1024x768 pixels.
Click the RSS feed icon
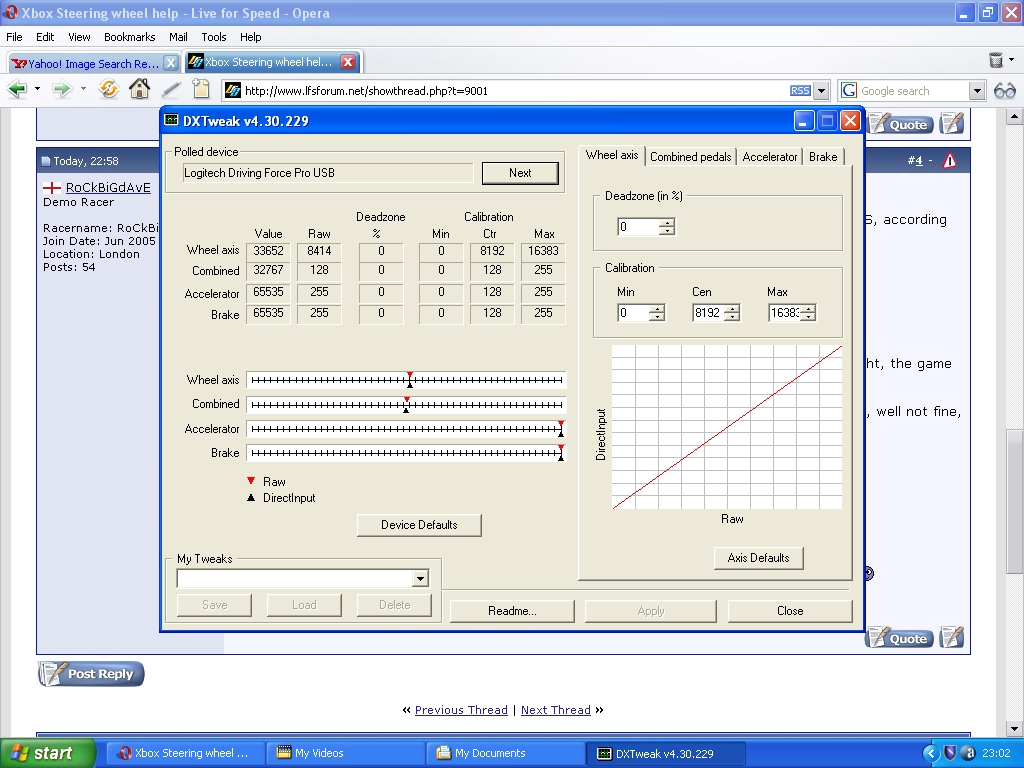click(800, 91)
